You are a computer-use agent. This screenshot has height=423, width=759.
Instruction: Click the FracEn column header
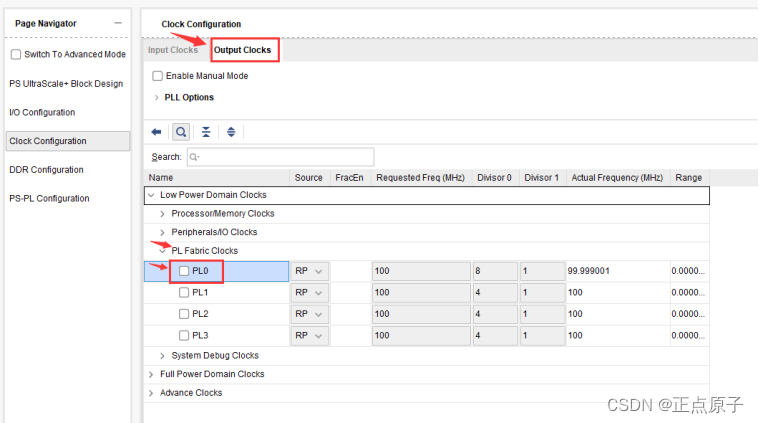pos(350,178)
